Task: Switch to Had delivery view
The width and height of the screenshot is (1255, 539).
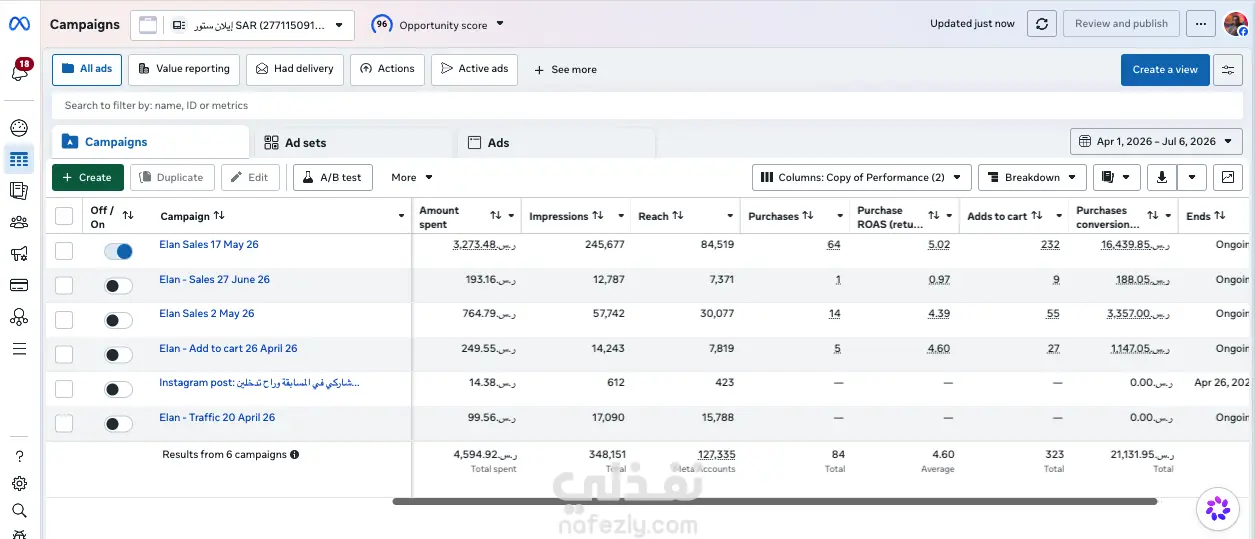Action: tap(295, 69)
